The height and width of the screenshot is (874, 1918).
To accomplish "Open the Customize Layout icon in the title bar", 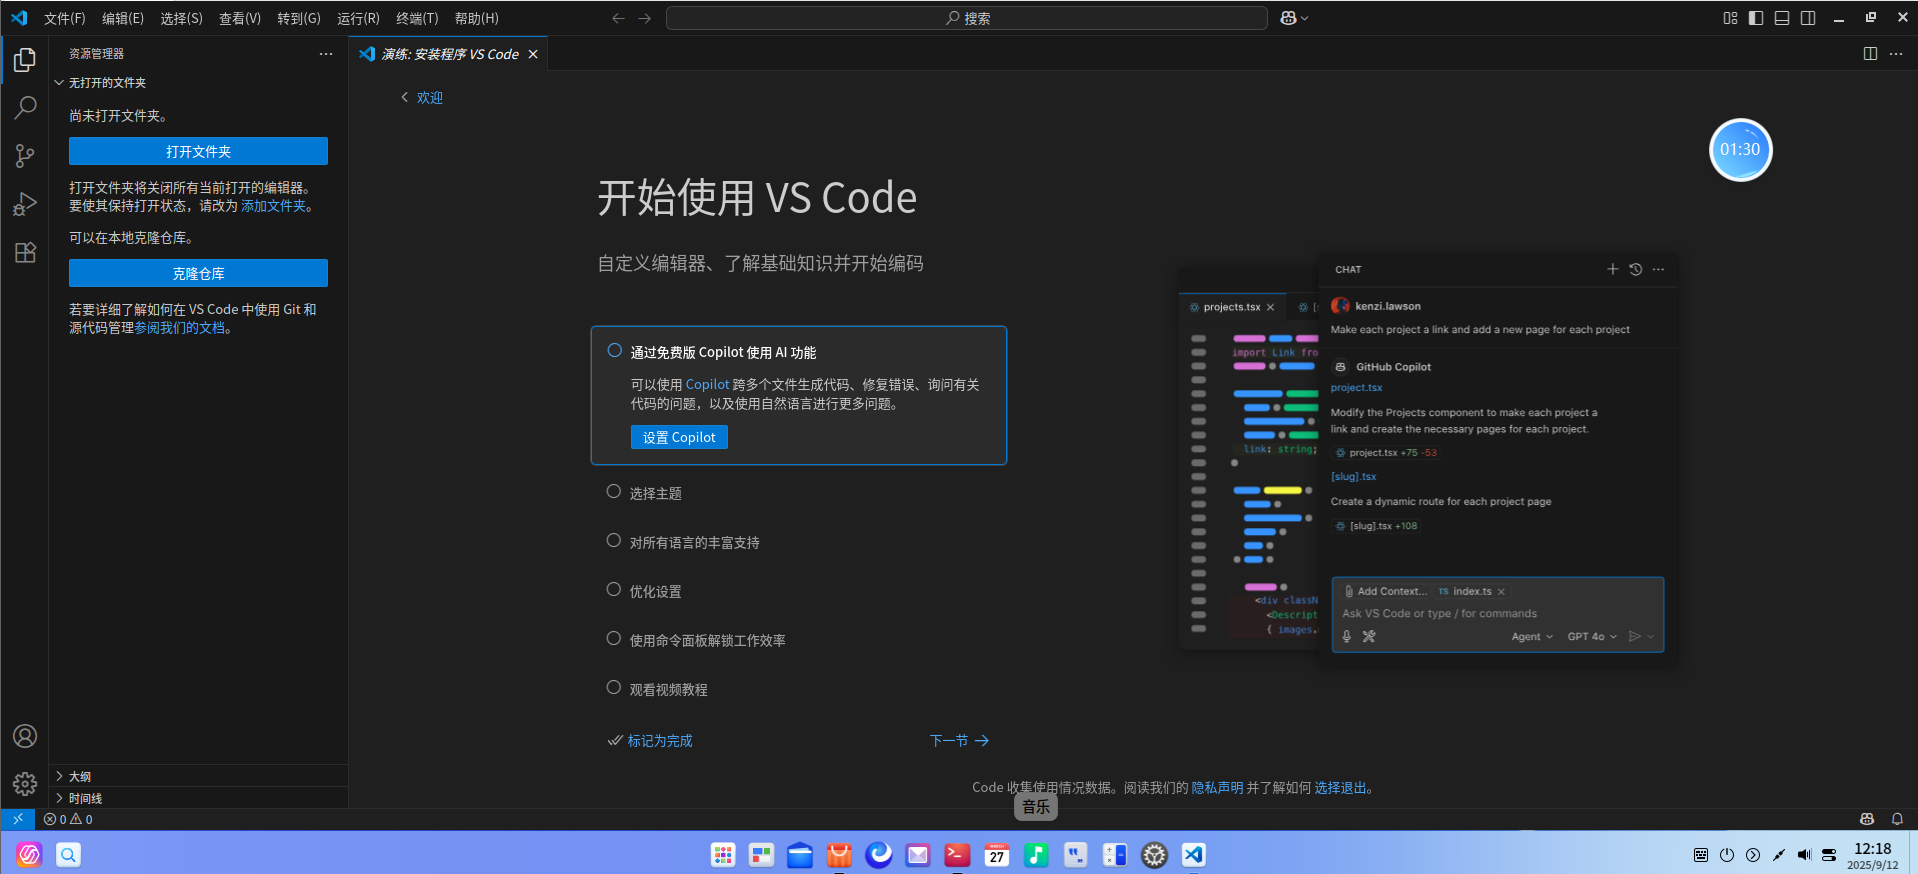I will pyautogui.click(x=1730, y=18).
